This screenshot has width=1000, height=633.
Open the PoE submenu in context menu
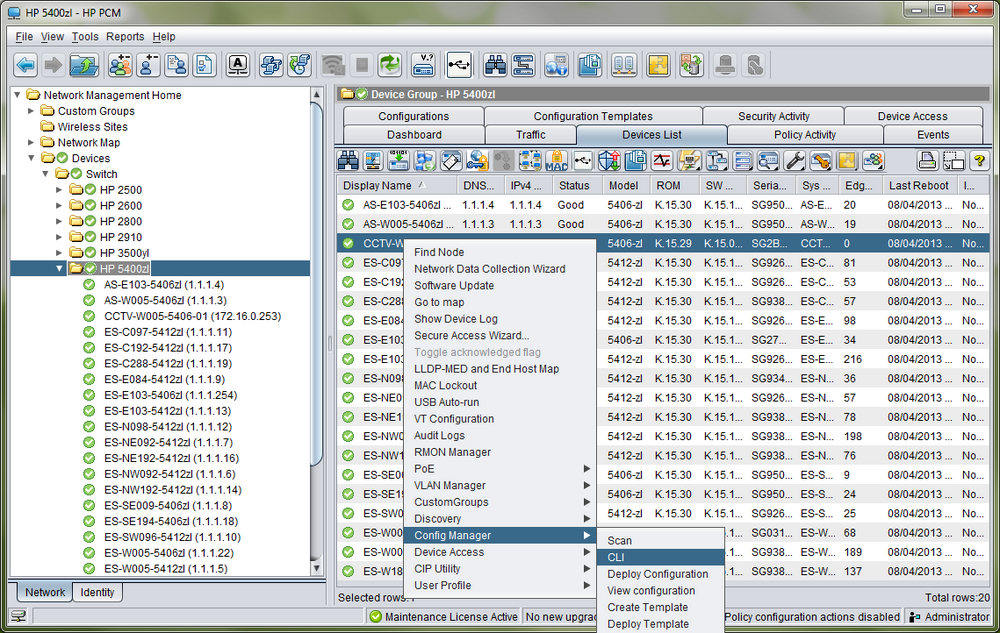click(501, 469)
